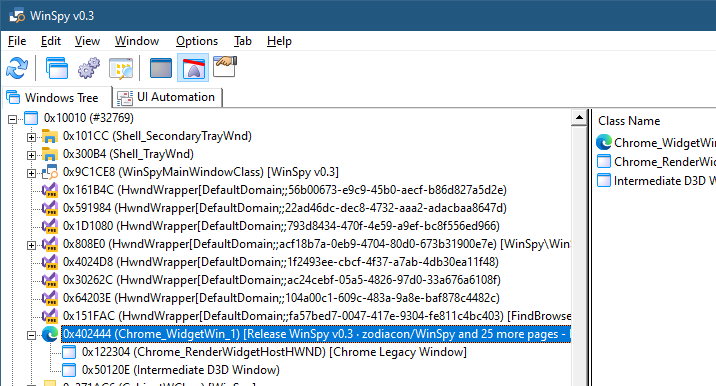
Task: Select 0x9C1CE8 WinSpyMainWindowClass tree item
Action: point(201,172)
